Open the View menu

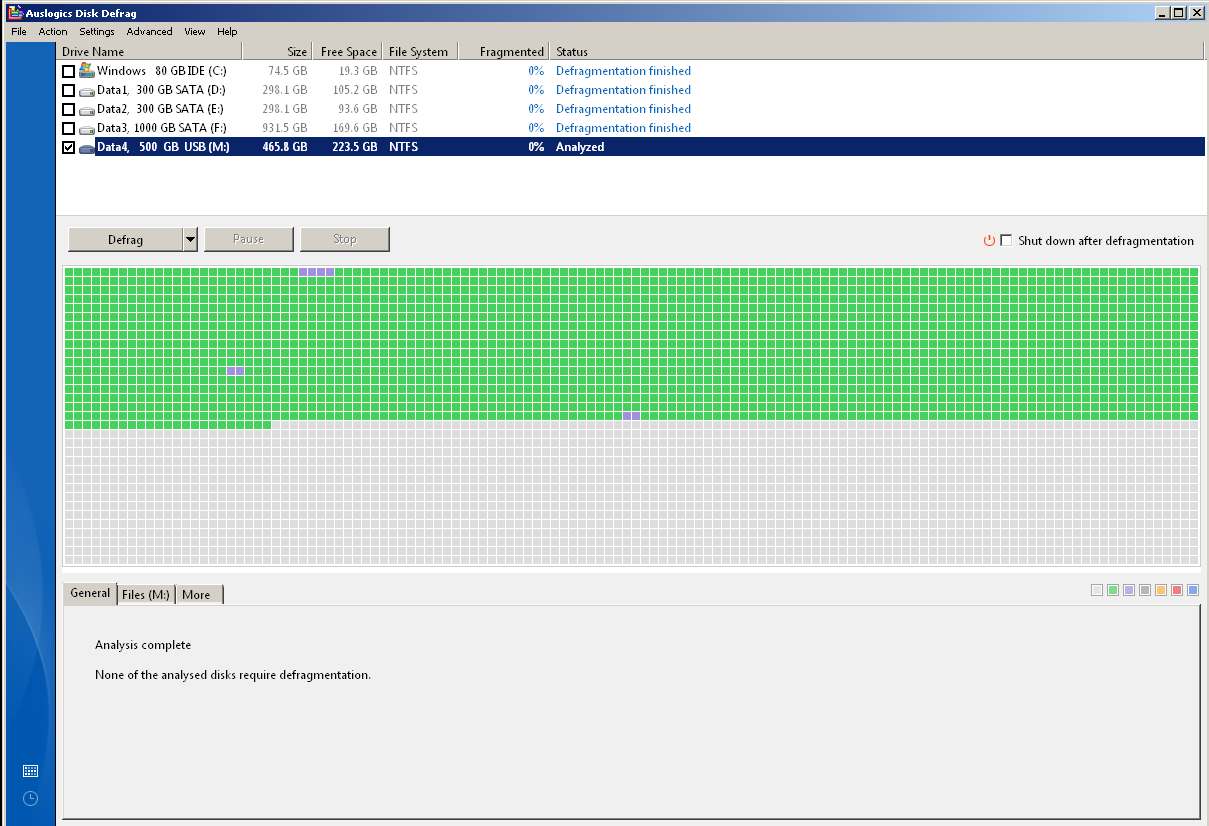[x=195, y=32]
